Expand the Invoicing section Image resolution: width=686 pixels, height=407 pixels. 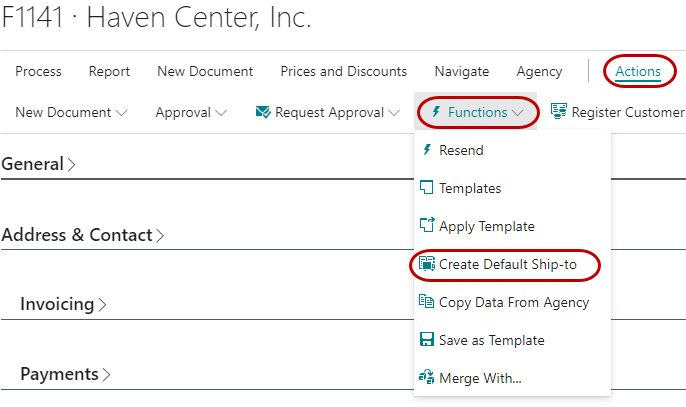click(x=63, y=304)
